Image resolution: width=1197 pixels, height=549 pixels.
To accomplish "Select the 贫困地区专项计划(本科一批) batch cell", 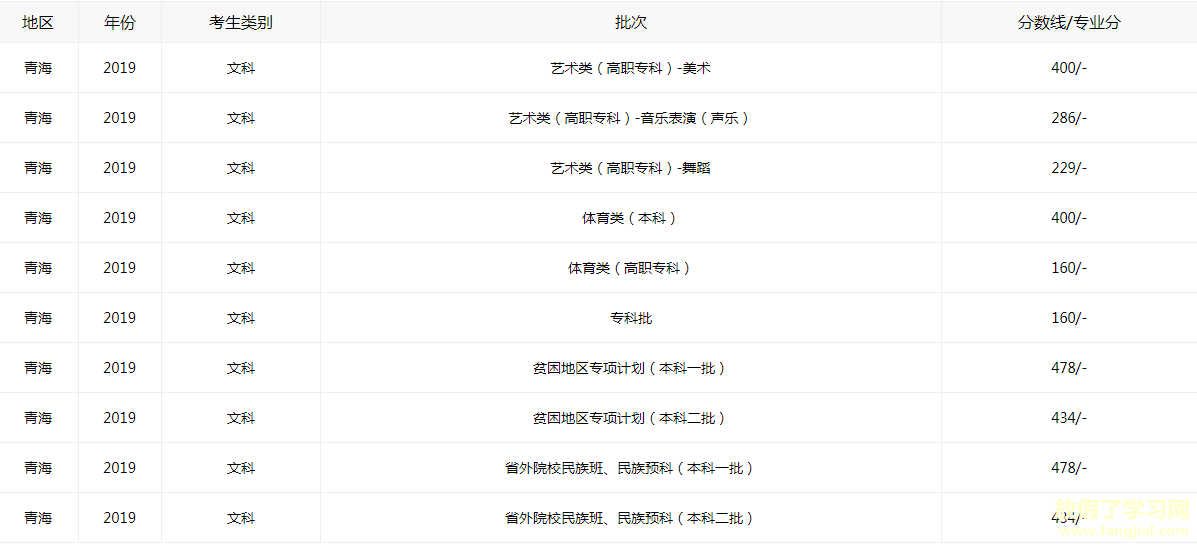I will click(x=631, y=368).
